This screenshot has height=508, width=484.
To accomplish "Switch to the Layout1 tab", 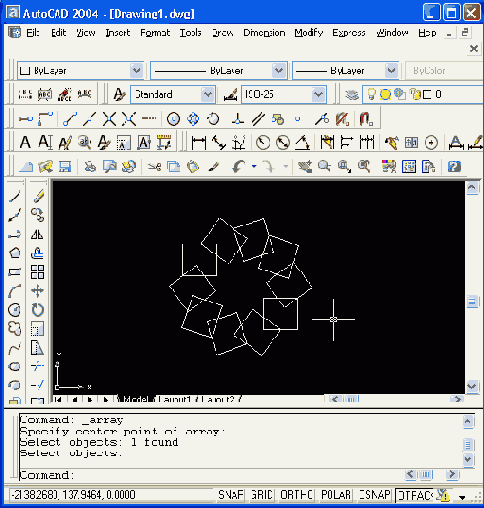I will [x=174, y=399].
